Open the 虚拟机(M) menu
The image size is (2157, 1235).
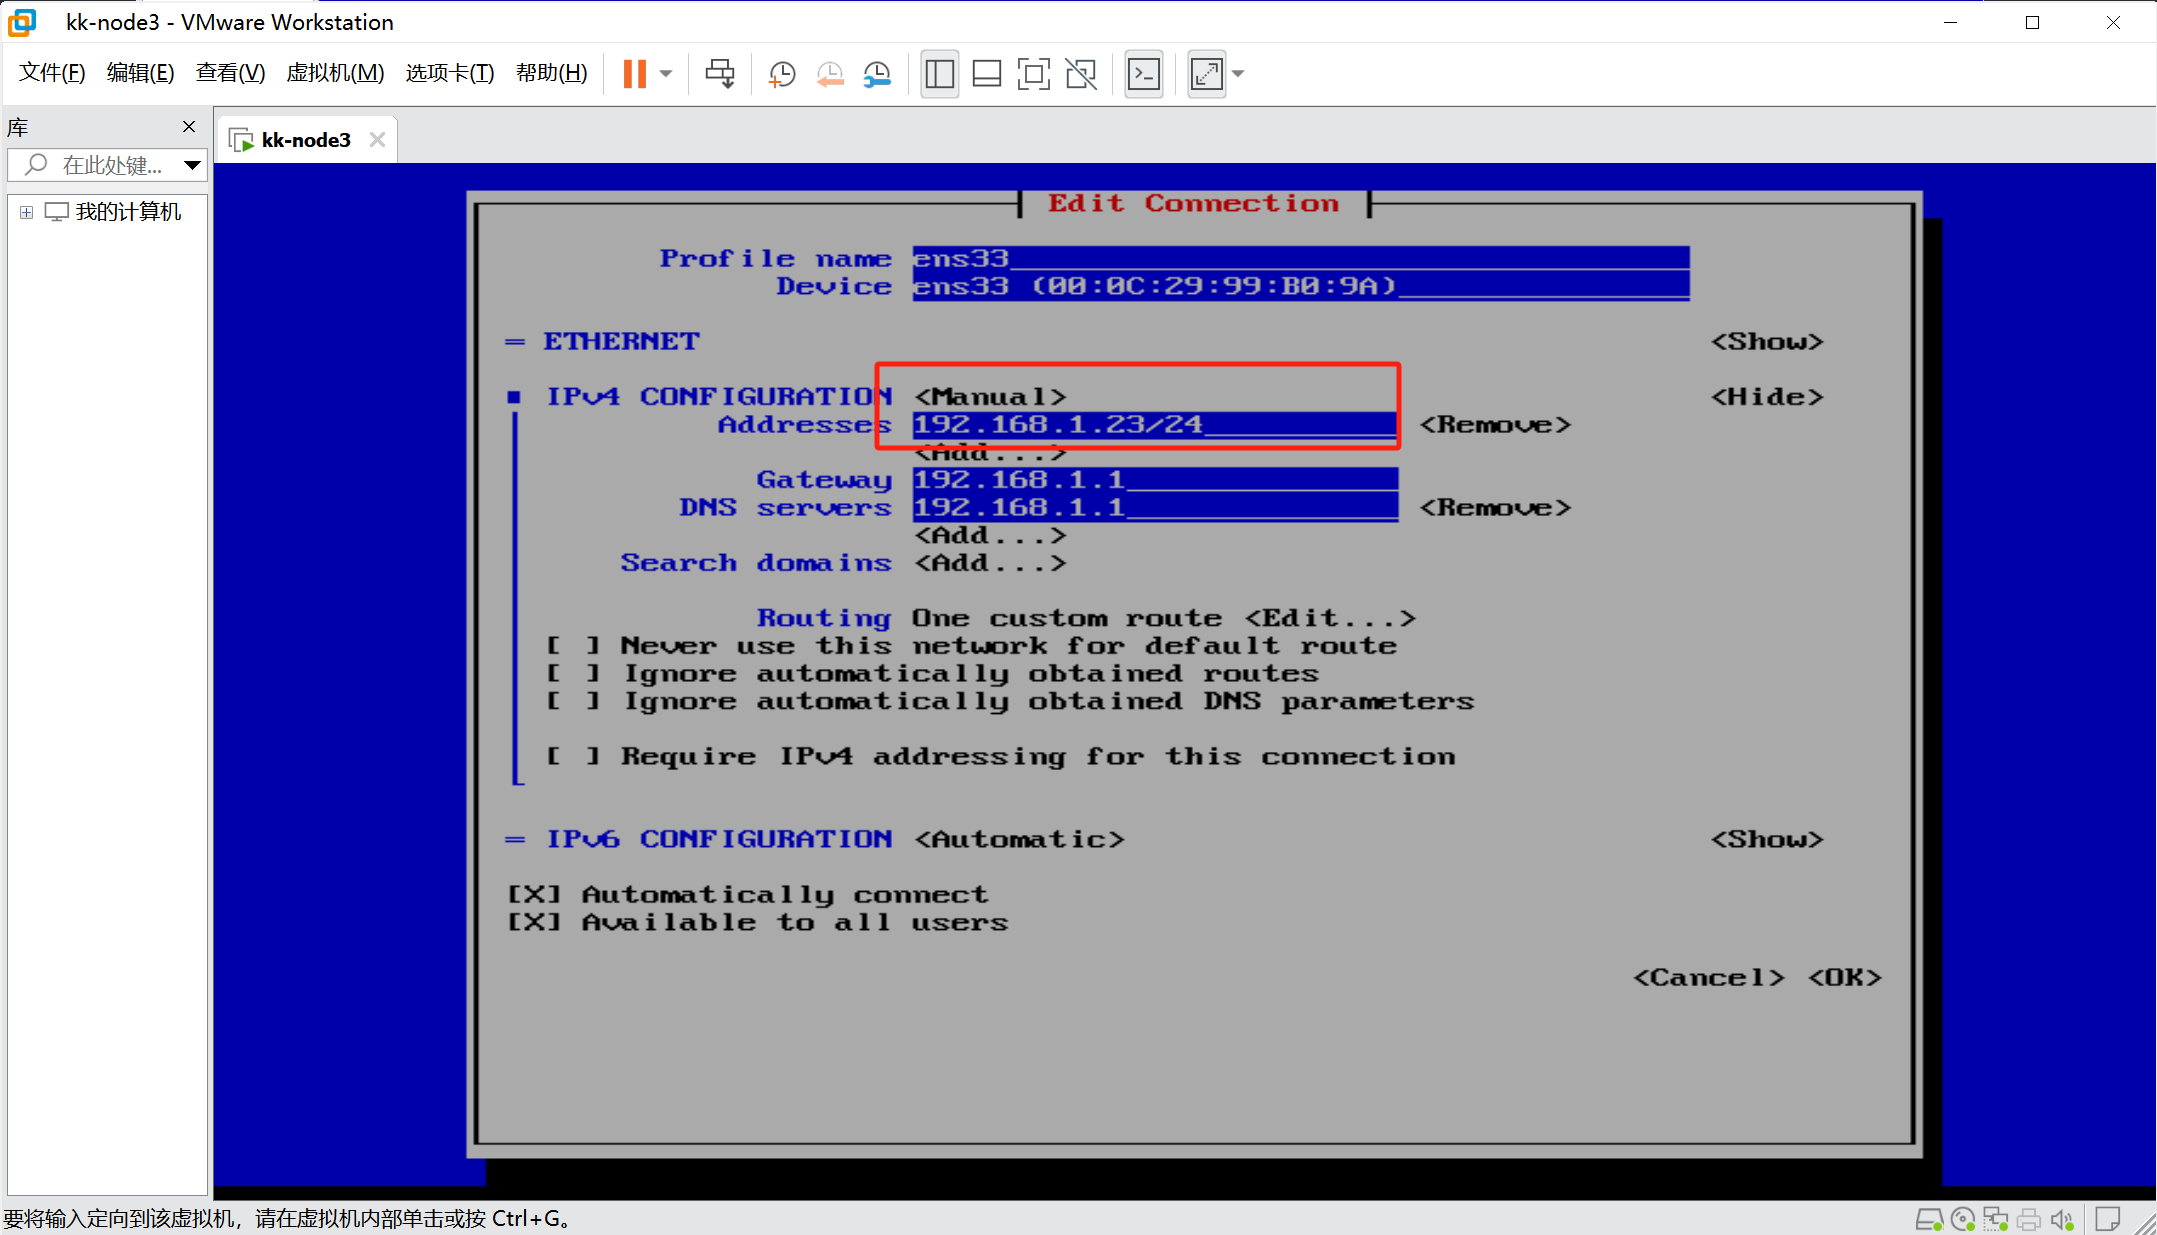point(335,73)
